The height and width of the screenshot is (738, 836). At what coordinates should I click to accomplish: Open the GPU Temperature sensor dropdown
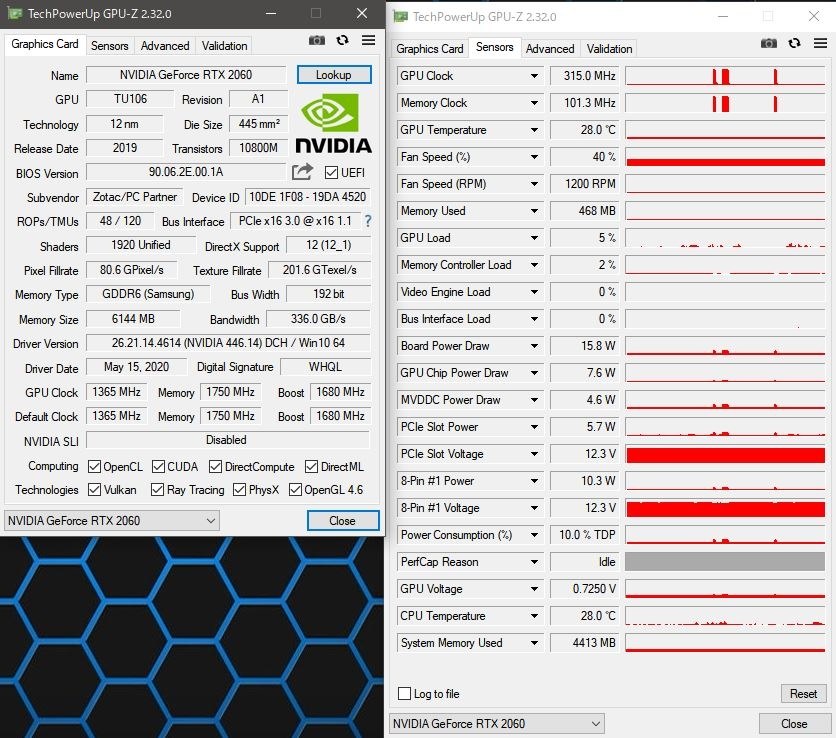coord(534,130)
